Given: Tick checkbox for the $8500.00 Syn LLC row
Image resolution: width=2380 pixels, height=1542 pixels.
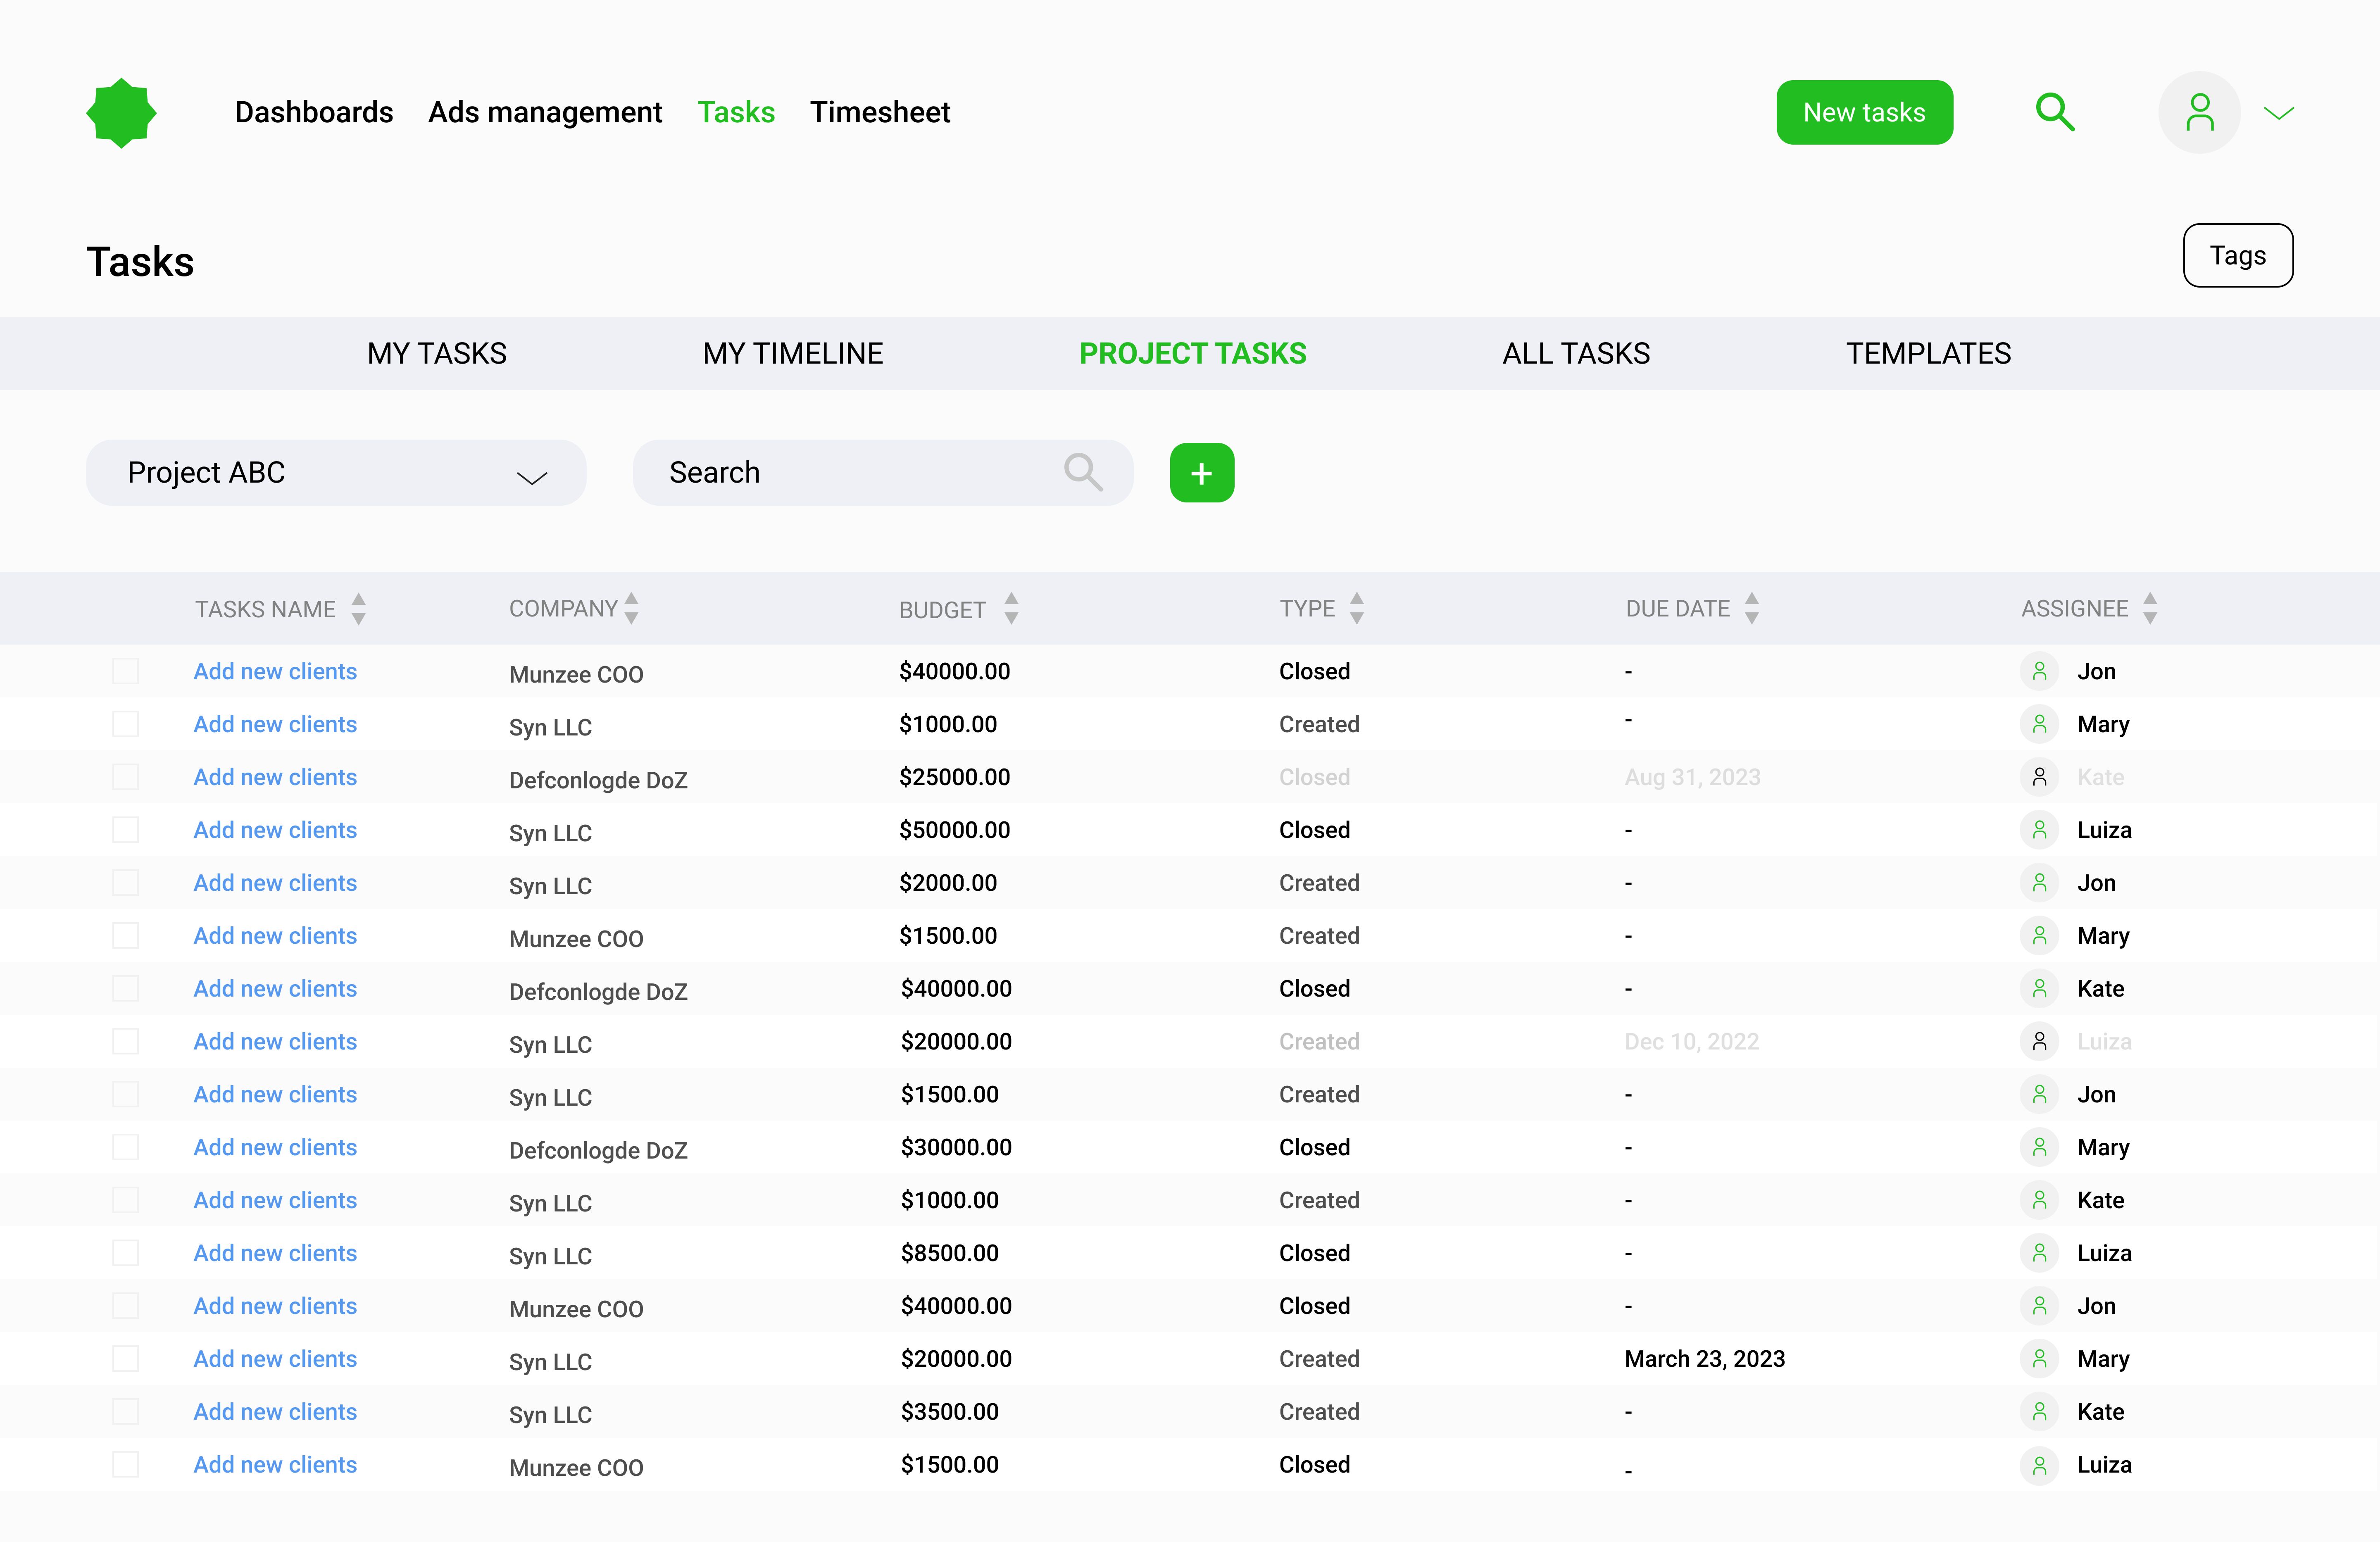Looking at the screenshot, I should tap(126, 1253).
